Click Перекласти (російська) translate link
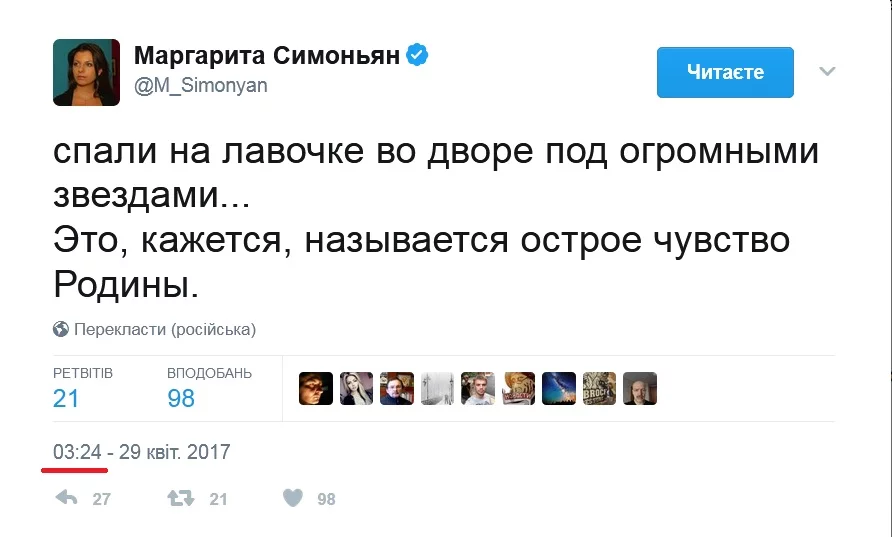Image resolution: width=892 pixels, height=537 pixels. click(x=164, y=329)
